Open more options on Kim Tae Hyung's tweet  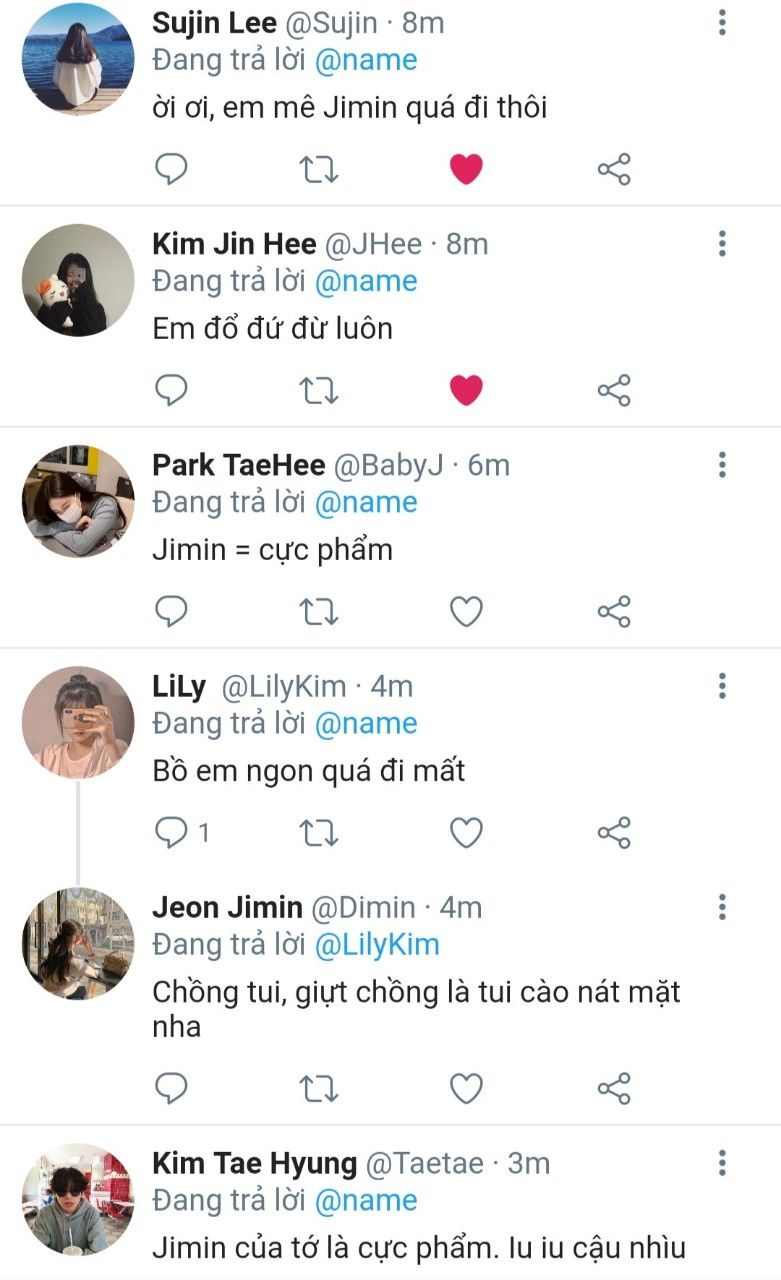722,1164
